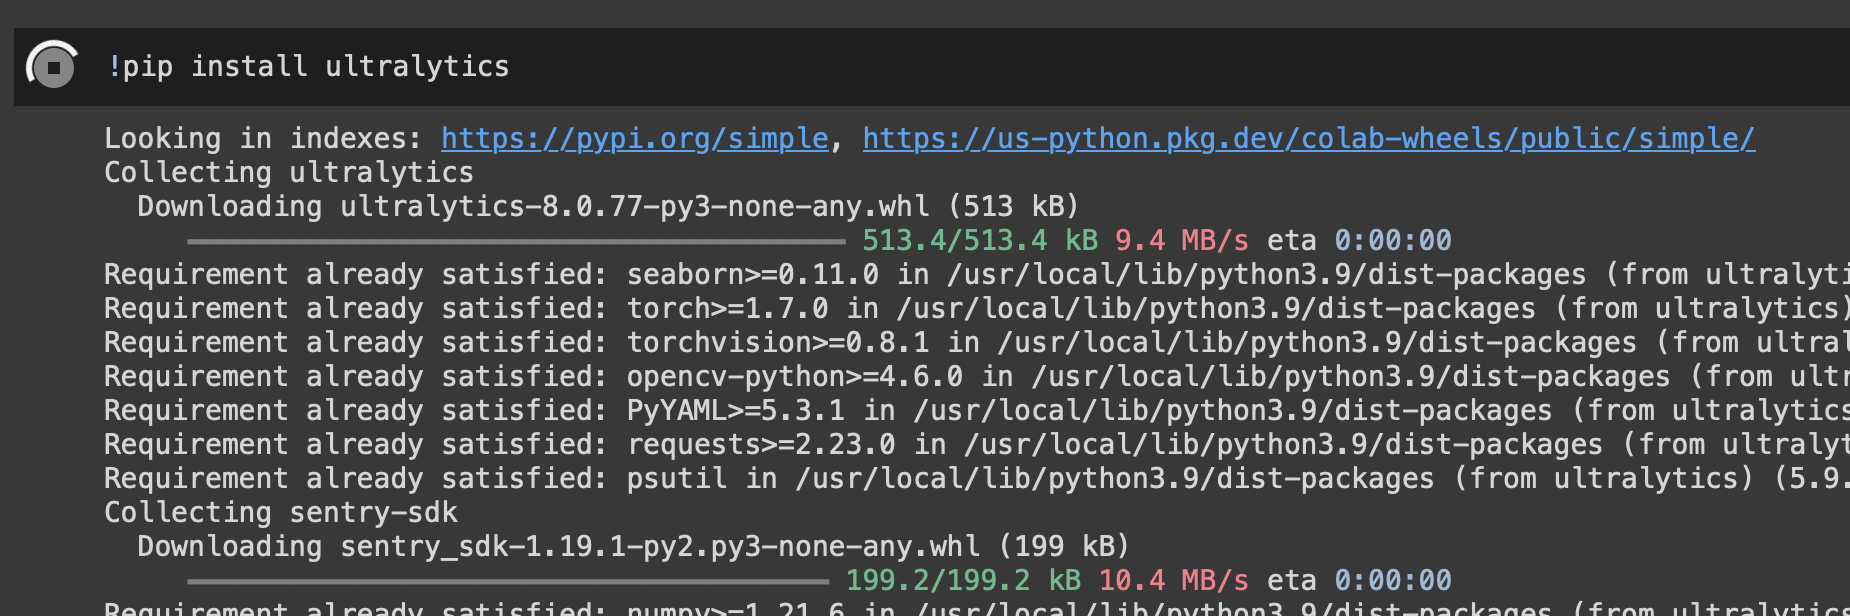Open the us-python.pkg.dev colab-wheels link

pyautogui.click(x=1308, y=139)
